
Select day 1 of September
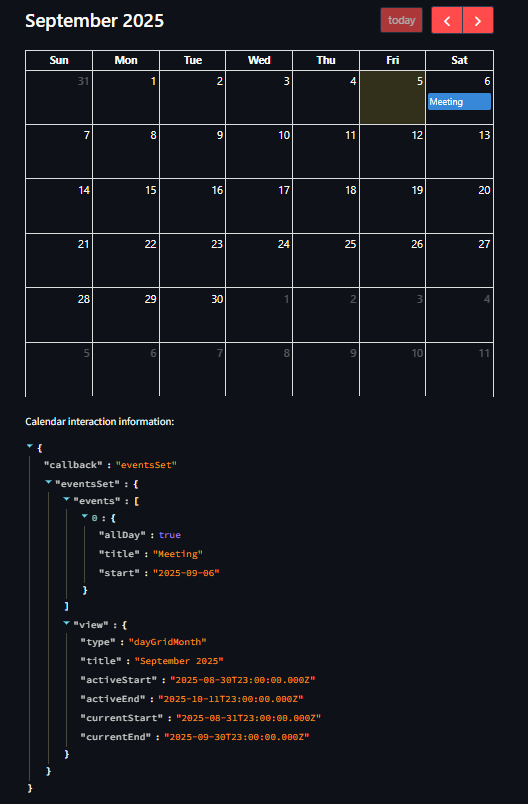pos(126,97)
